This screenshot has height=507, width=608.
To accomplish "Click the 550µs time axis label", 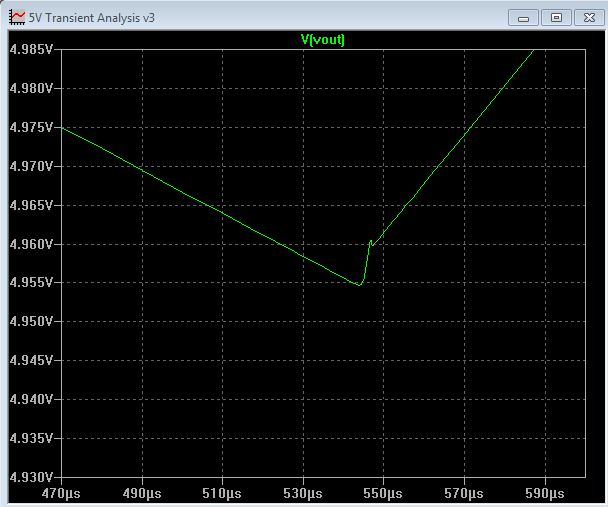I will (383, 494).
